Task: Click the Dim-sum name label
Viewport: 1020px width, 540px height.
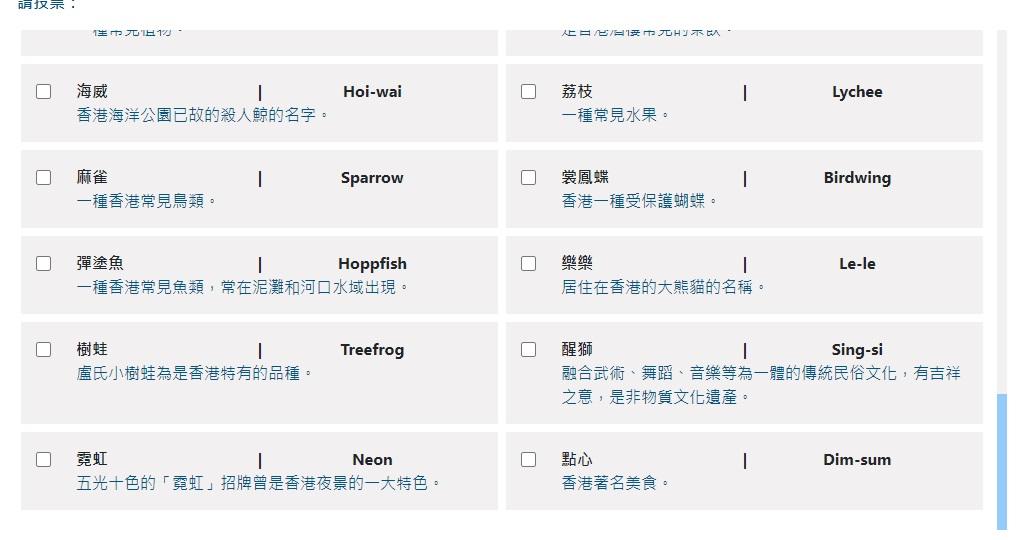Action: point(857,460)
